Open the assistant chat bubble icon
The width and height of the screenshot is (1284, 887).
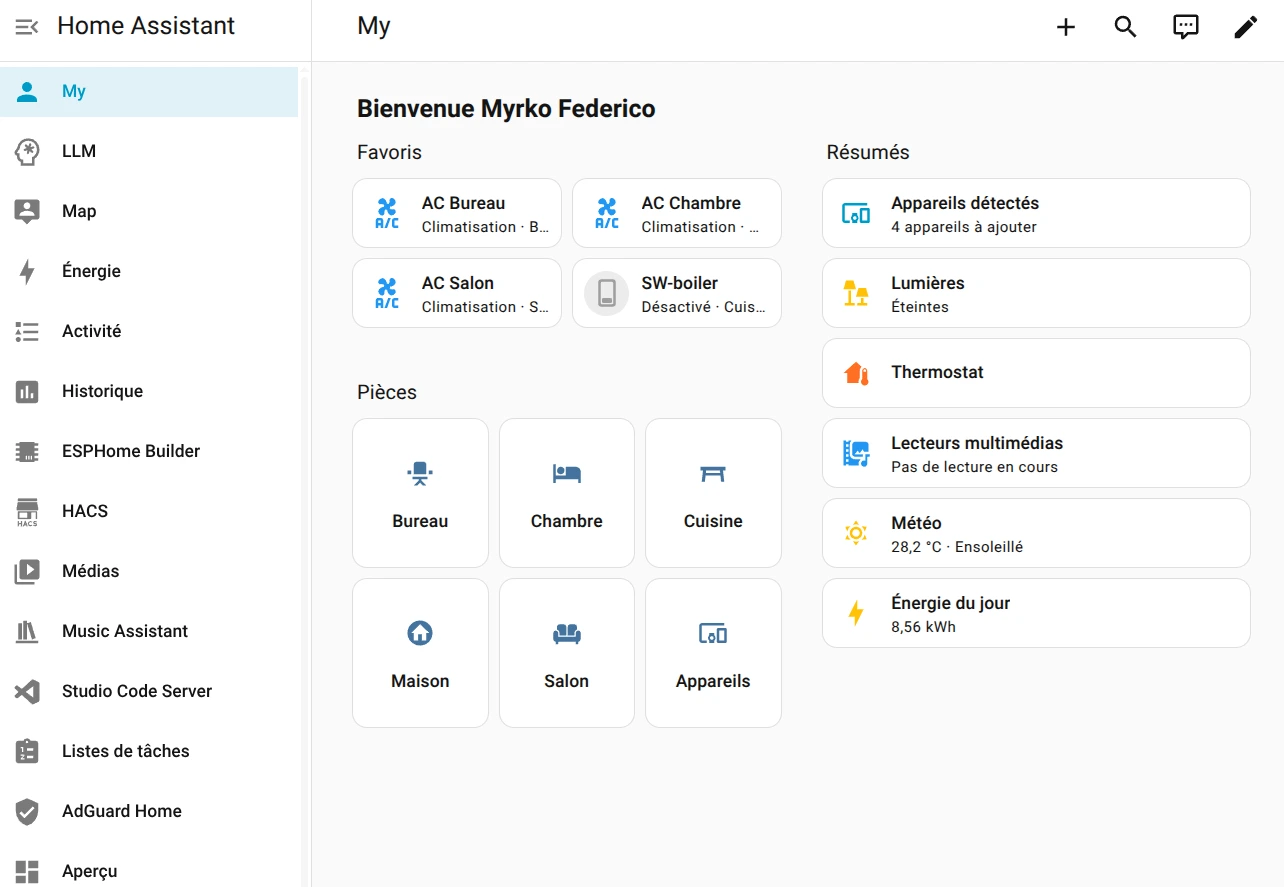click(x=1185, y=27)
